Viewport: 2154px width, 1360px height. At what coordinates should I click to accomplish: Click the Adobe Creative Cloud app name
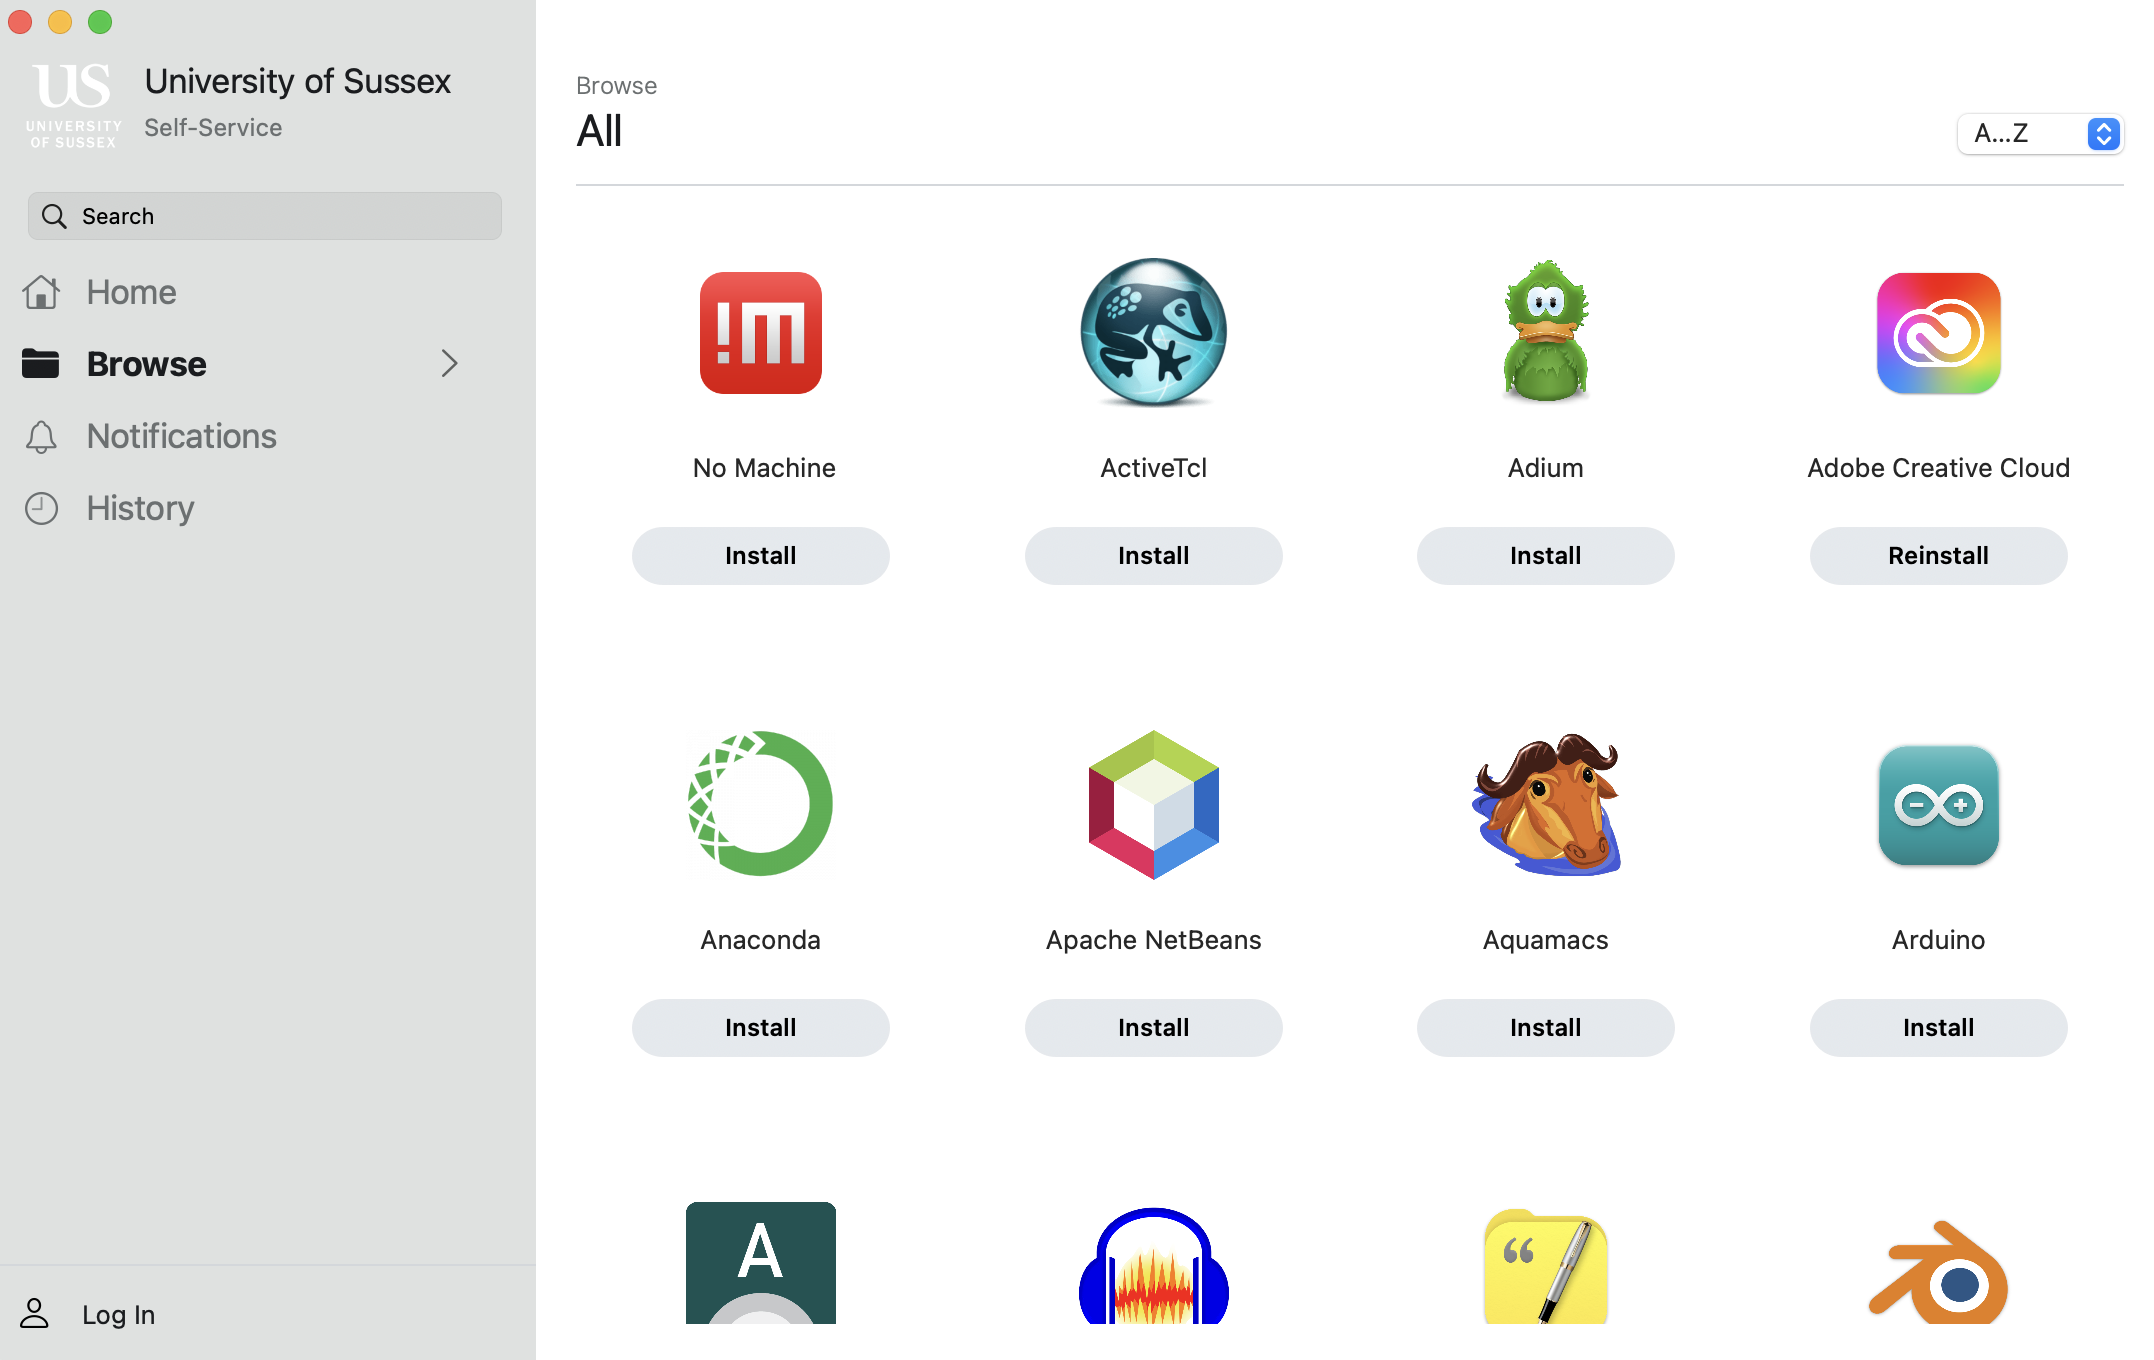pyautogui.click(x=1938, y=468)
